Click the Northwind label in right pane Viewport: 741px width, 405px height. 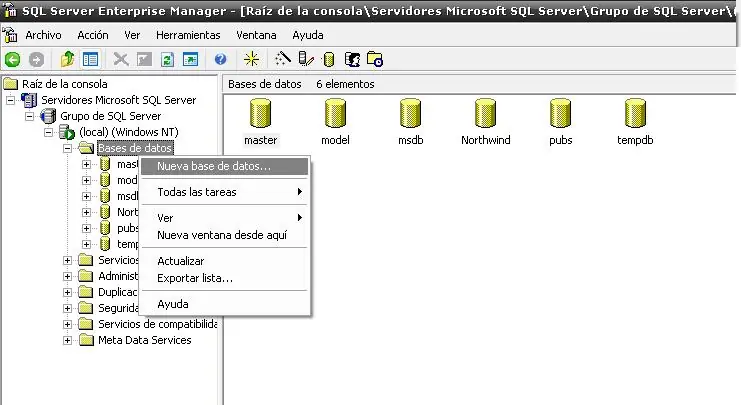[486, 140]
